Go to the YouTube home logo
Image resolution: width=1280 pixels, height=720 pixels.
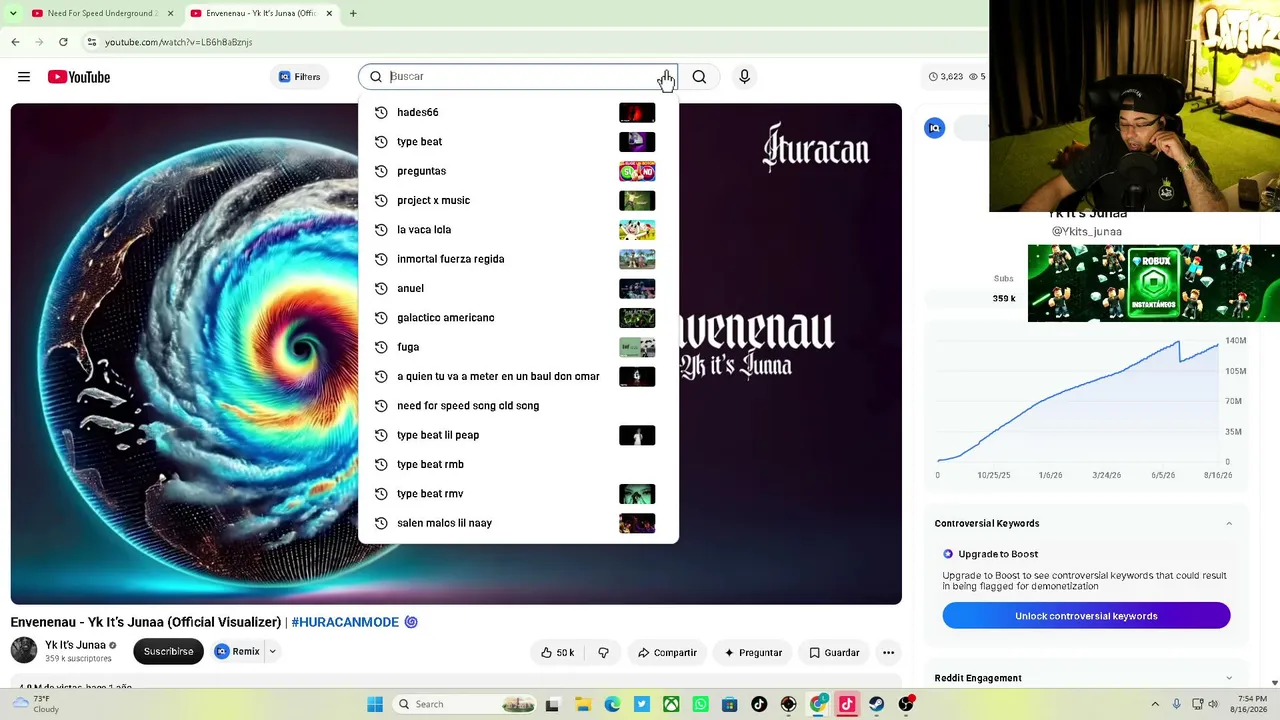[78, 77]
